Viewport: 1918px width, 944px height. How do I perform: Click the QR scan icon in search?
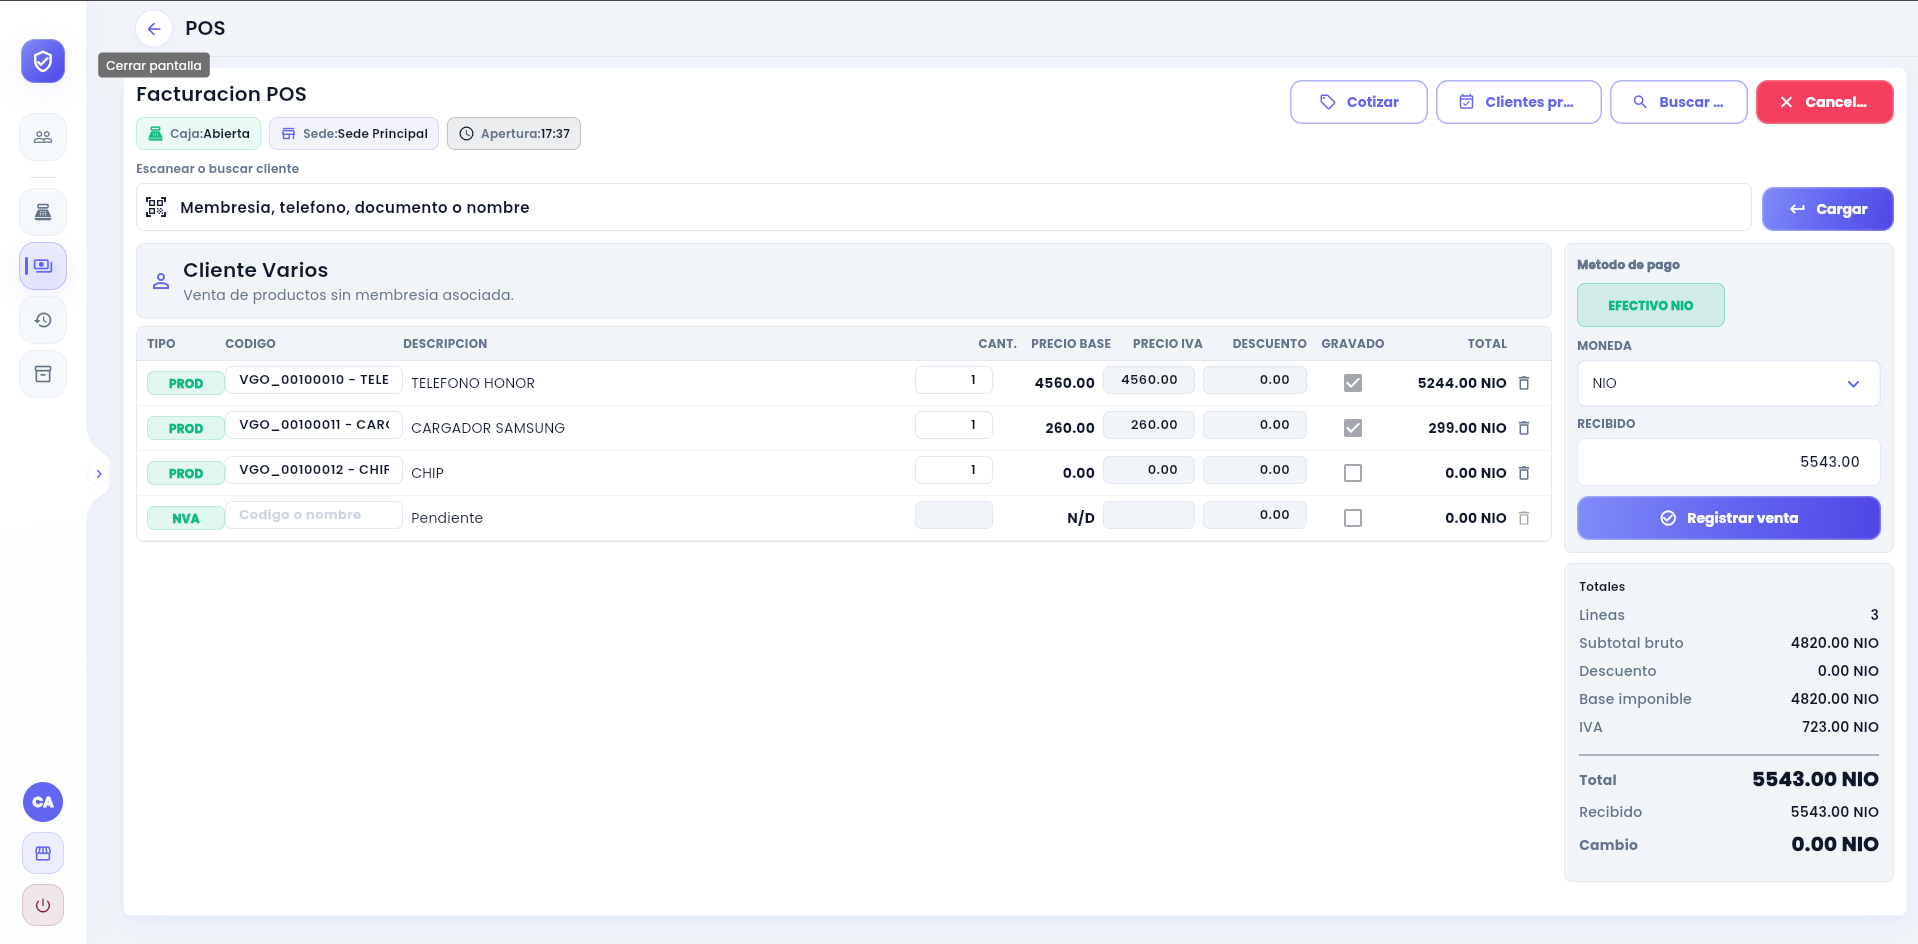[156, 207]
